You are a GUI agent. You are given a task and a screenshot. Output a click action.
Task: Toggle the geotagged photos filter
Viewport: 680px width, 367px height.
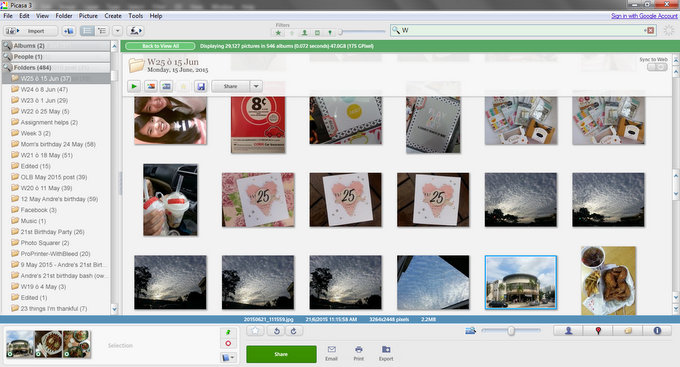click(x=330, y=33)
